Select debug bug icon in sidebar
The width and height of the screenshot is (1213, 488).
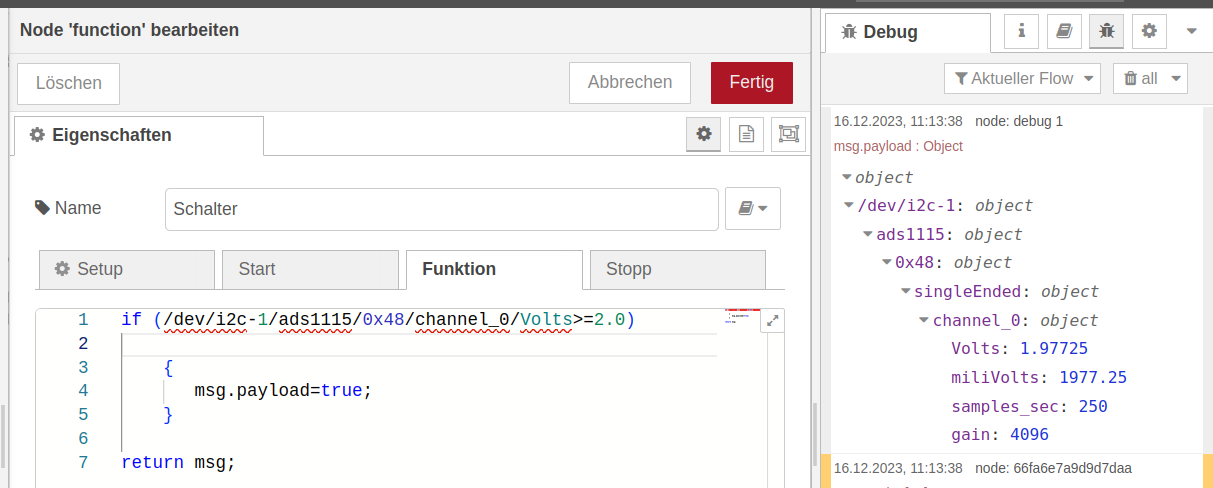1106,31
